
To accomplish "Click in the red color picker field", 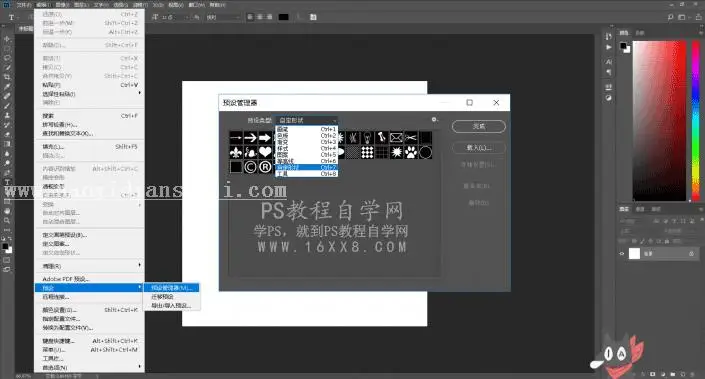I will [659, 120].
